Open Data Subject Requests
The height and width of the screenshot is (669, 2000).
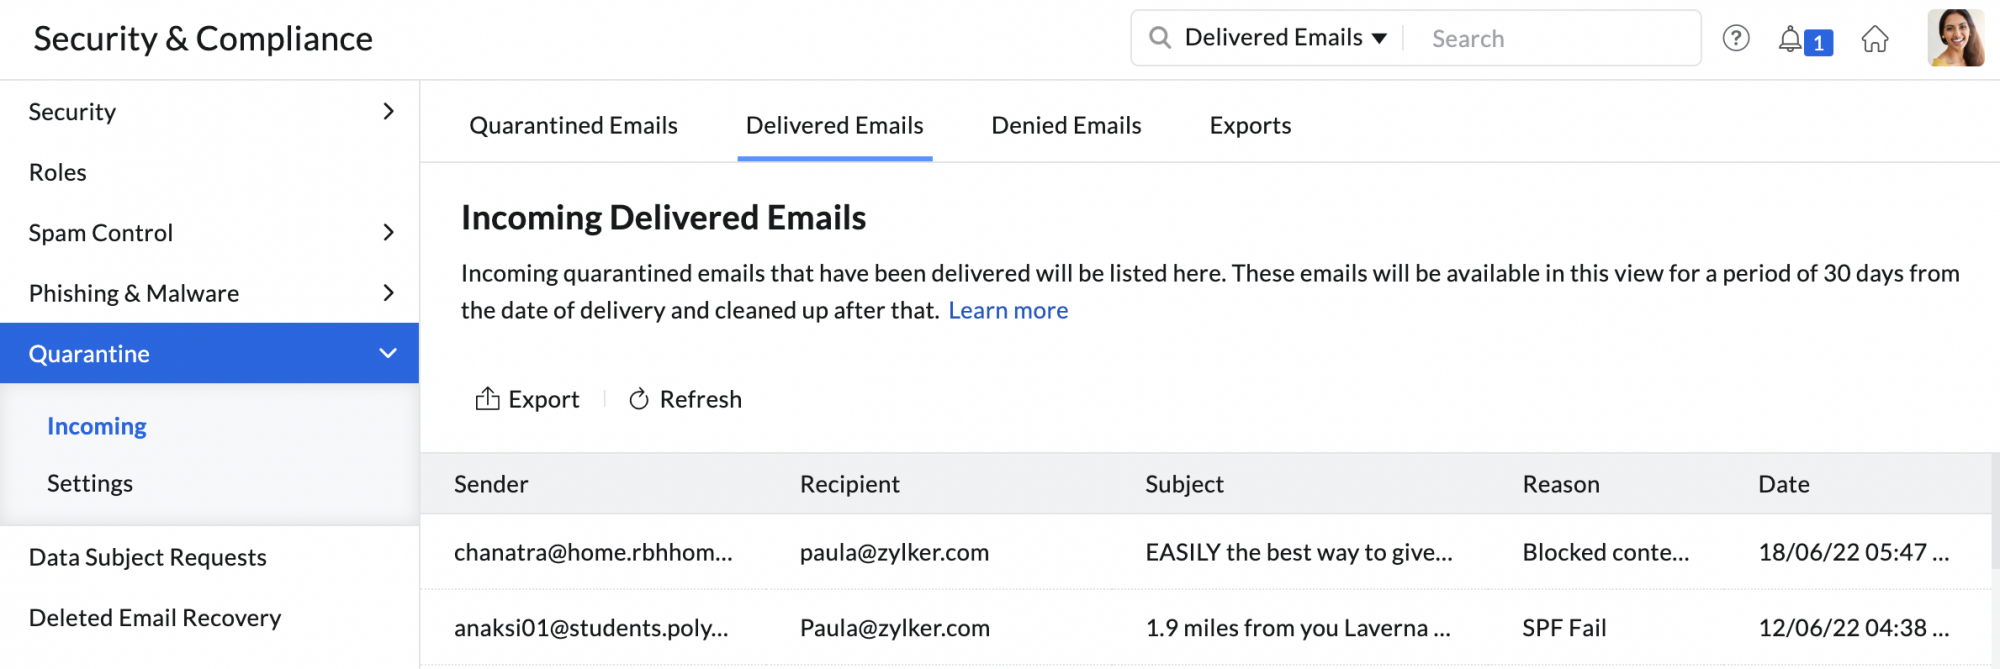147,557
